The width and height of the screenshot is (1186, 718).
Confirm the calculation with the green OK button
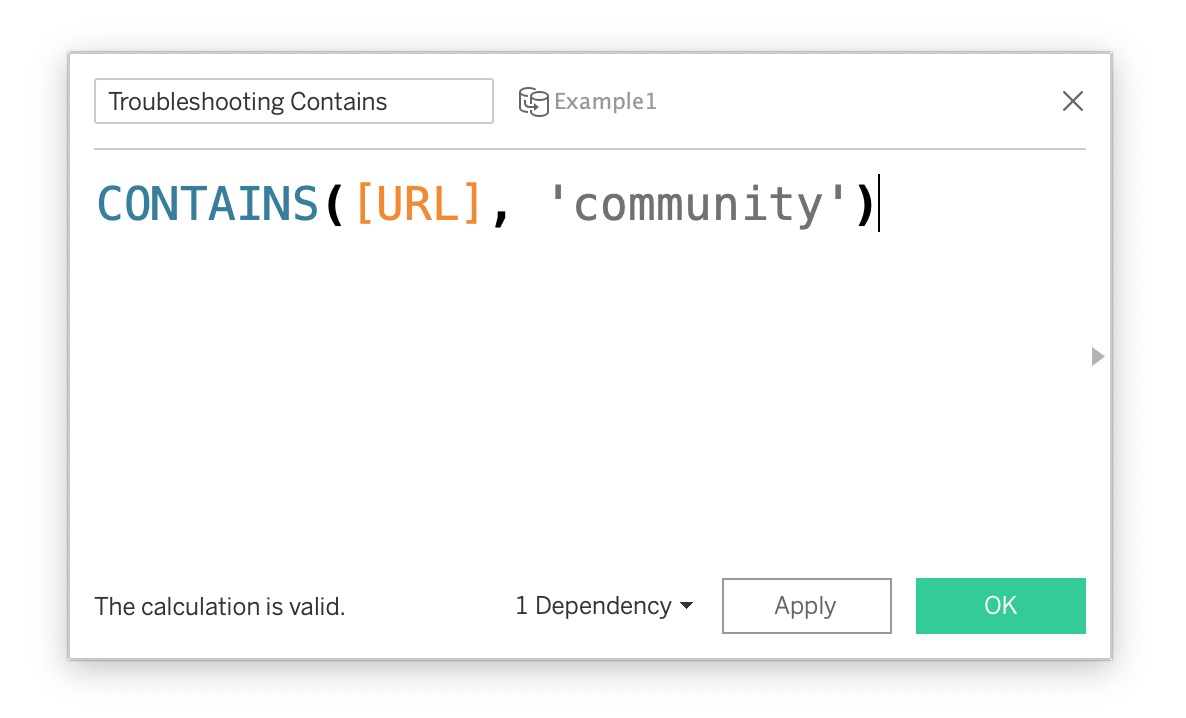coord(1000,606)
